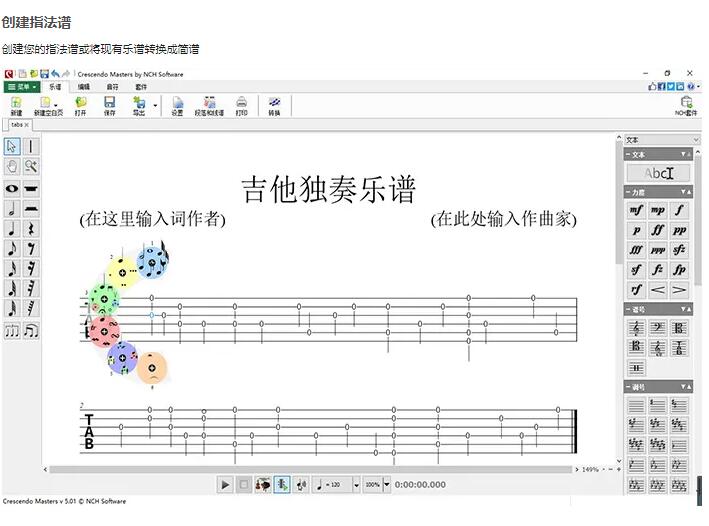
Task: Click the New (新建) toolbar button
Action: pyautogui.click(x=16, y=106)
